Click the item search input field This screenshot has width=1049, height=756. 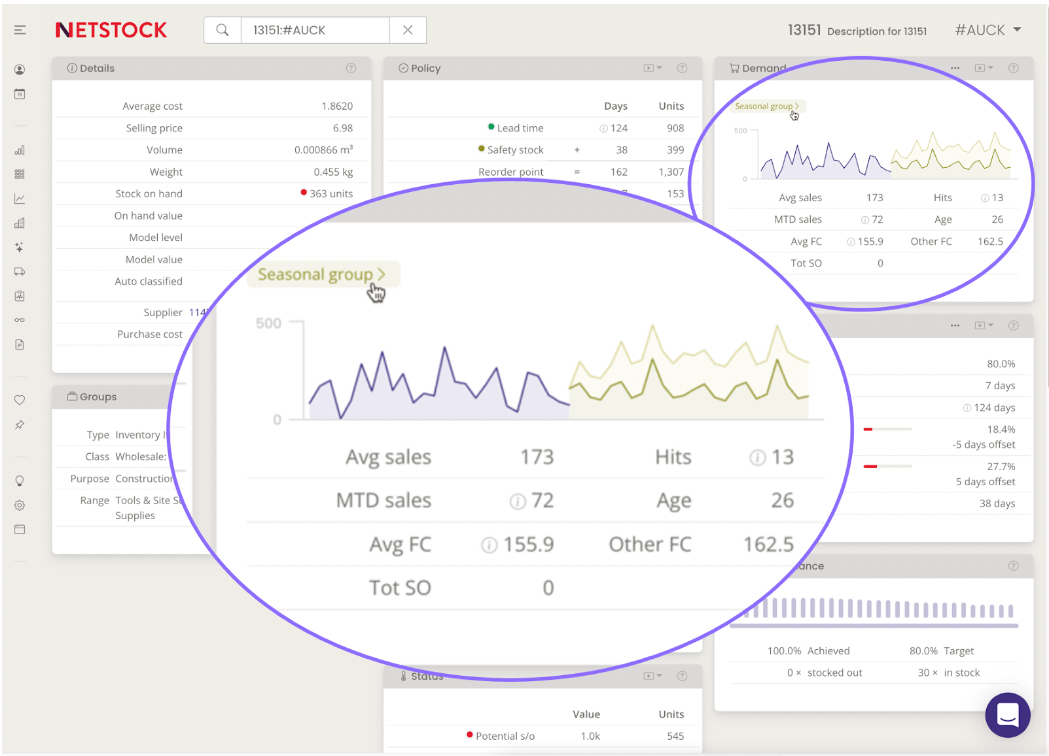tap(314, 30)
